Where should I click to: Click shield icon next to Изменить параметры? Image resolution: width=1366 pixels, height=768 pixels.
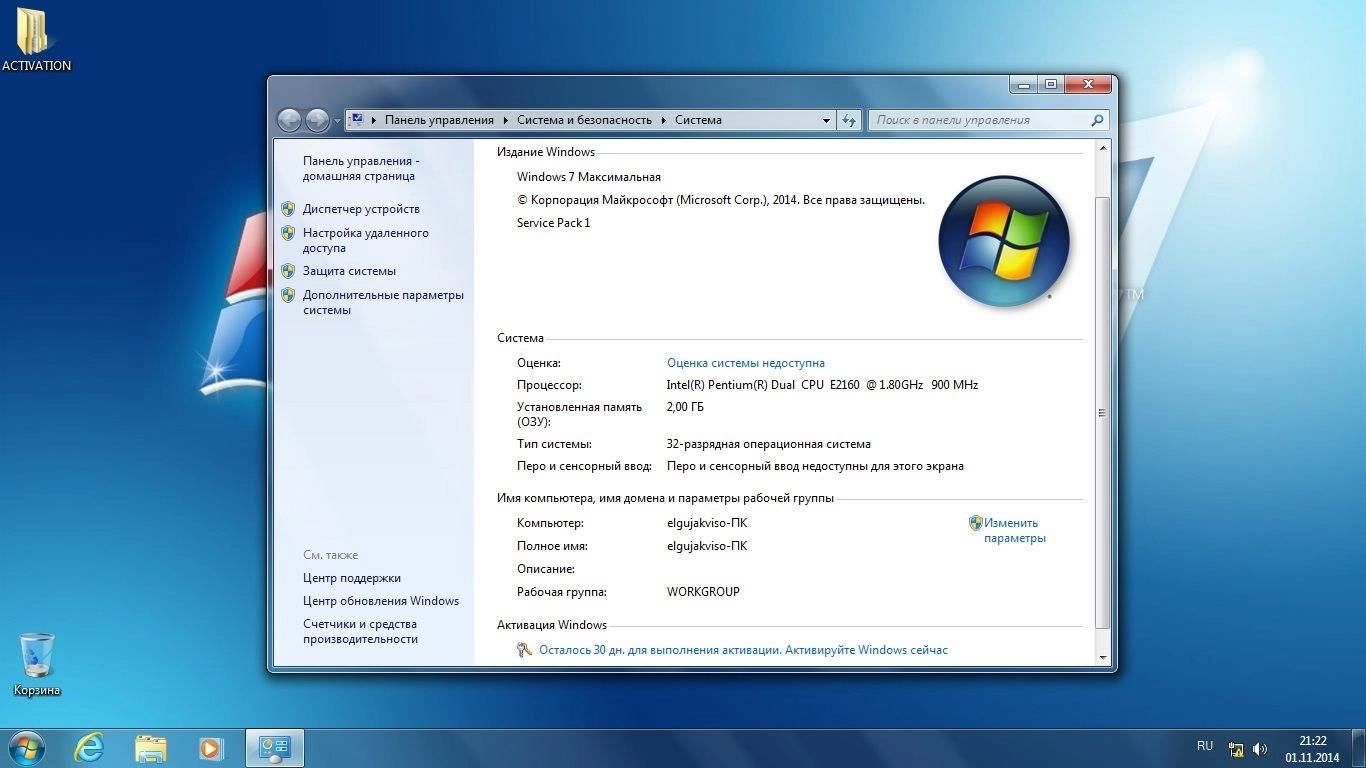tap(976, 523)
